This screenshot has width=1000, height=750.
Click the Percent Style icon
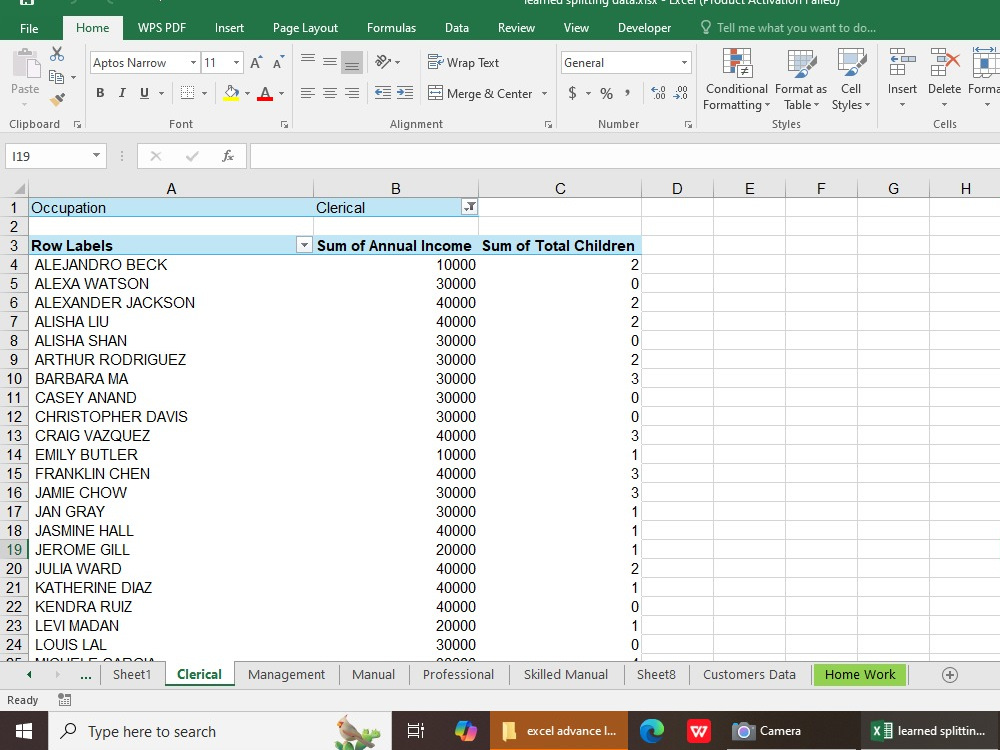[607, 94]
